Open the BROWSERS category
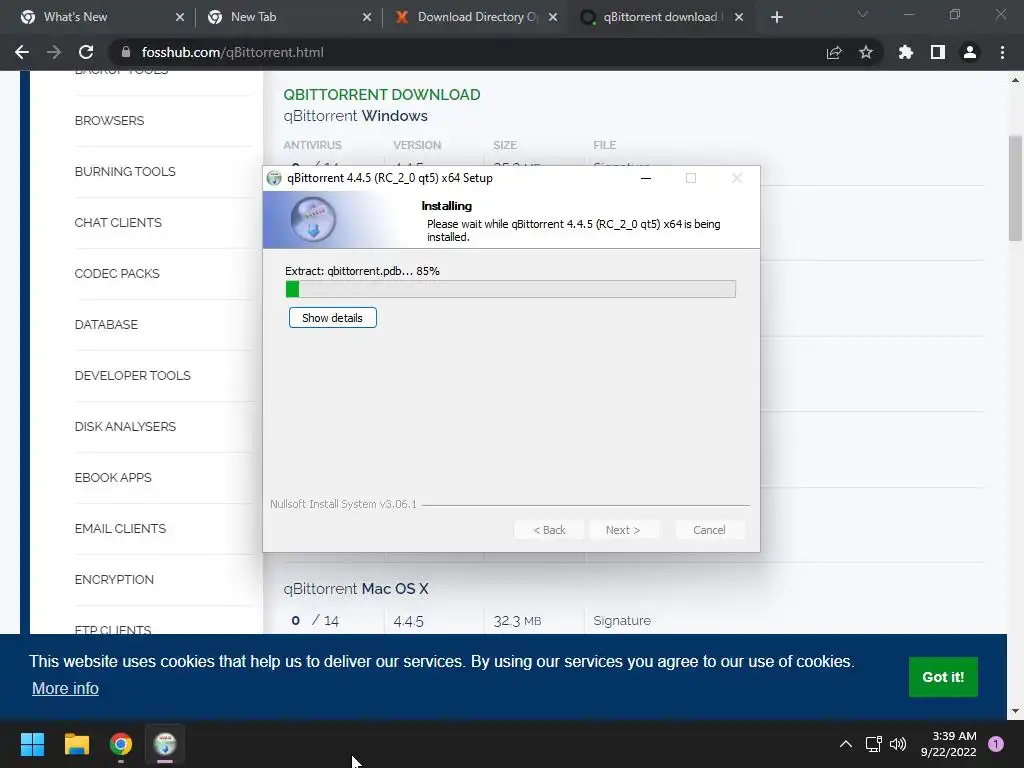This screenshot has width=1024, height=768. pos(109,121)
